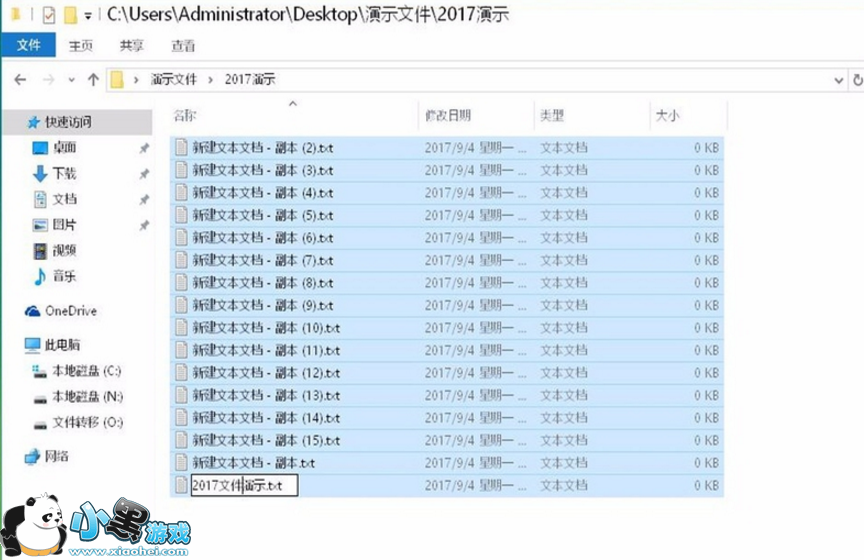
Task: Unpin 桌面 using its pin icon
Action: click(x=144, y=148)
